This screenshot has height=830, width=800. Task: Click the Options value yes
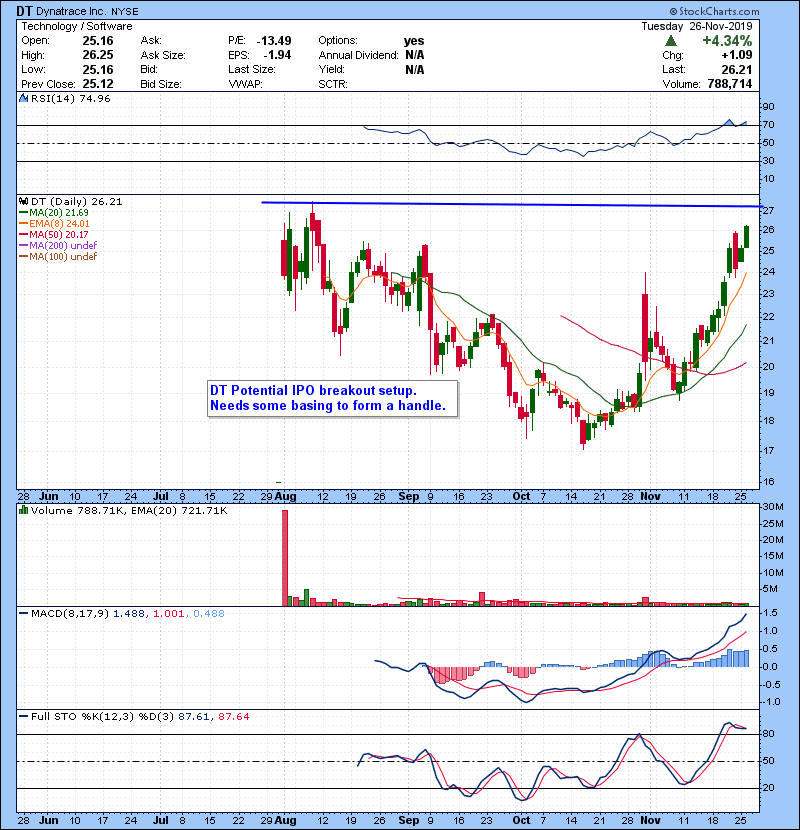[x=414, y=41]
